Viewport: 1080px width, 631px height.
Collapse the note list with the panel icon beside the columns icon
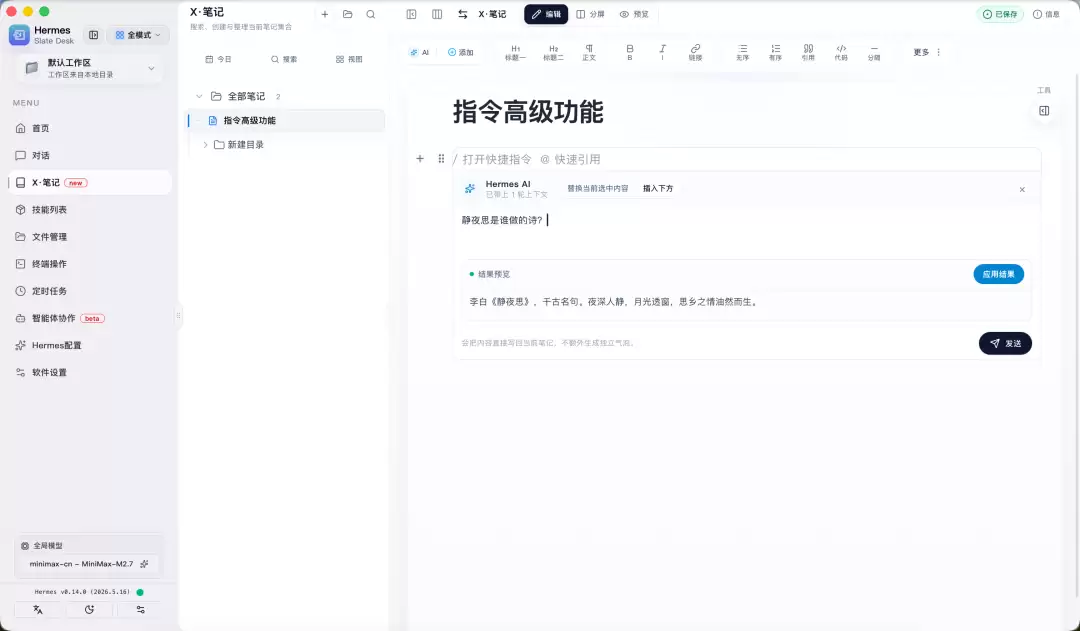coord(411,14)
